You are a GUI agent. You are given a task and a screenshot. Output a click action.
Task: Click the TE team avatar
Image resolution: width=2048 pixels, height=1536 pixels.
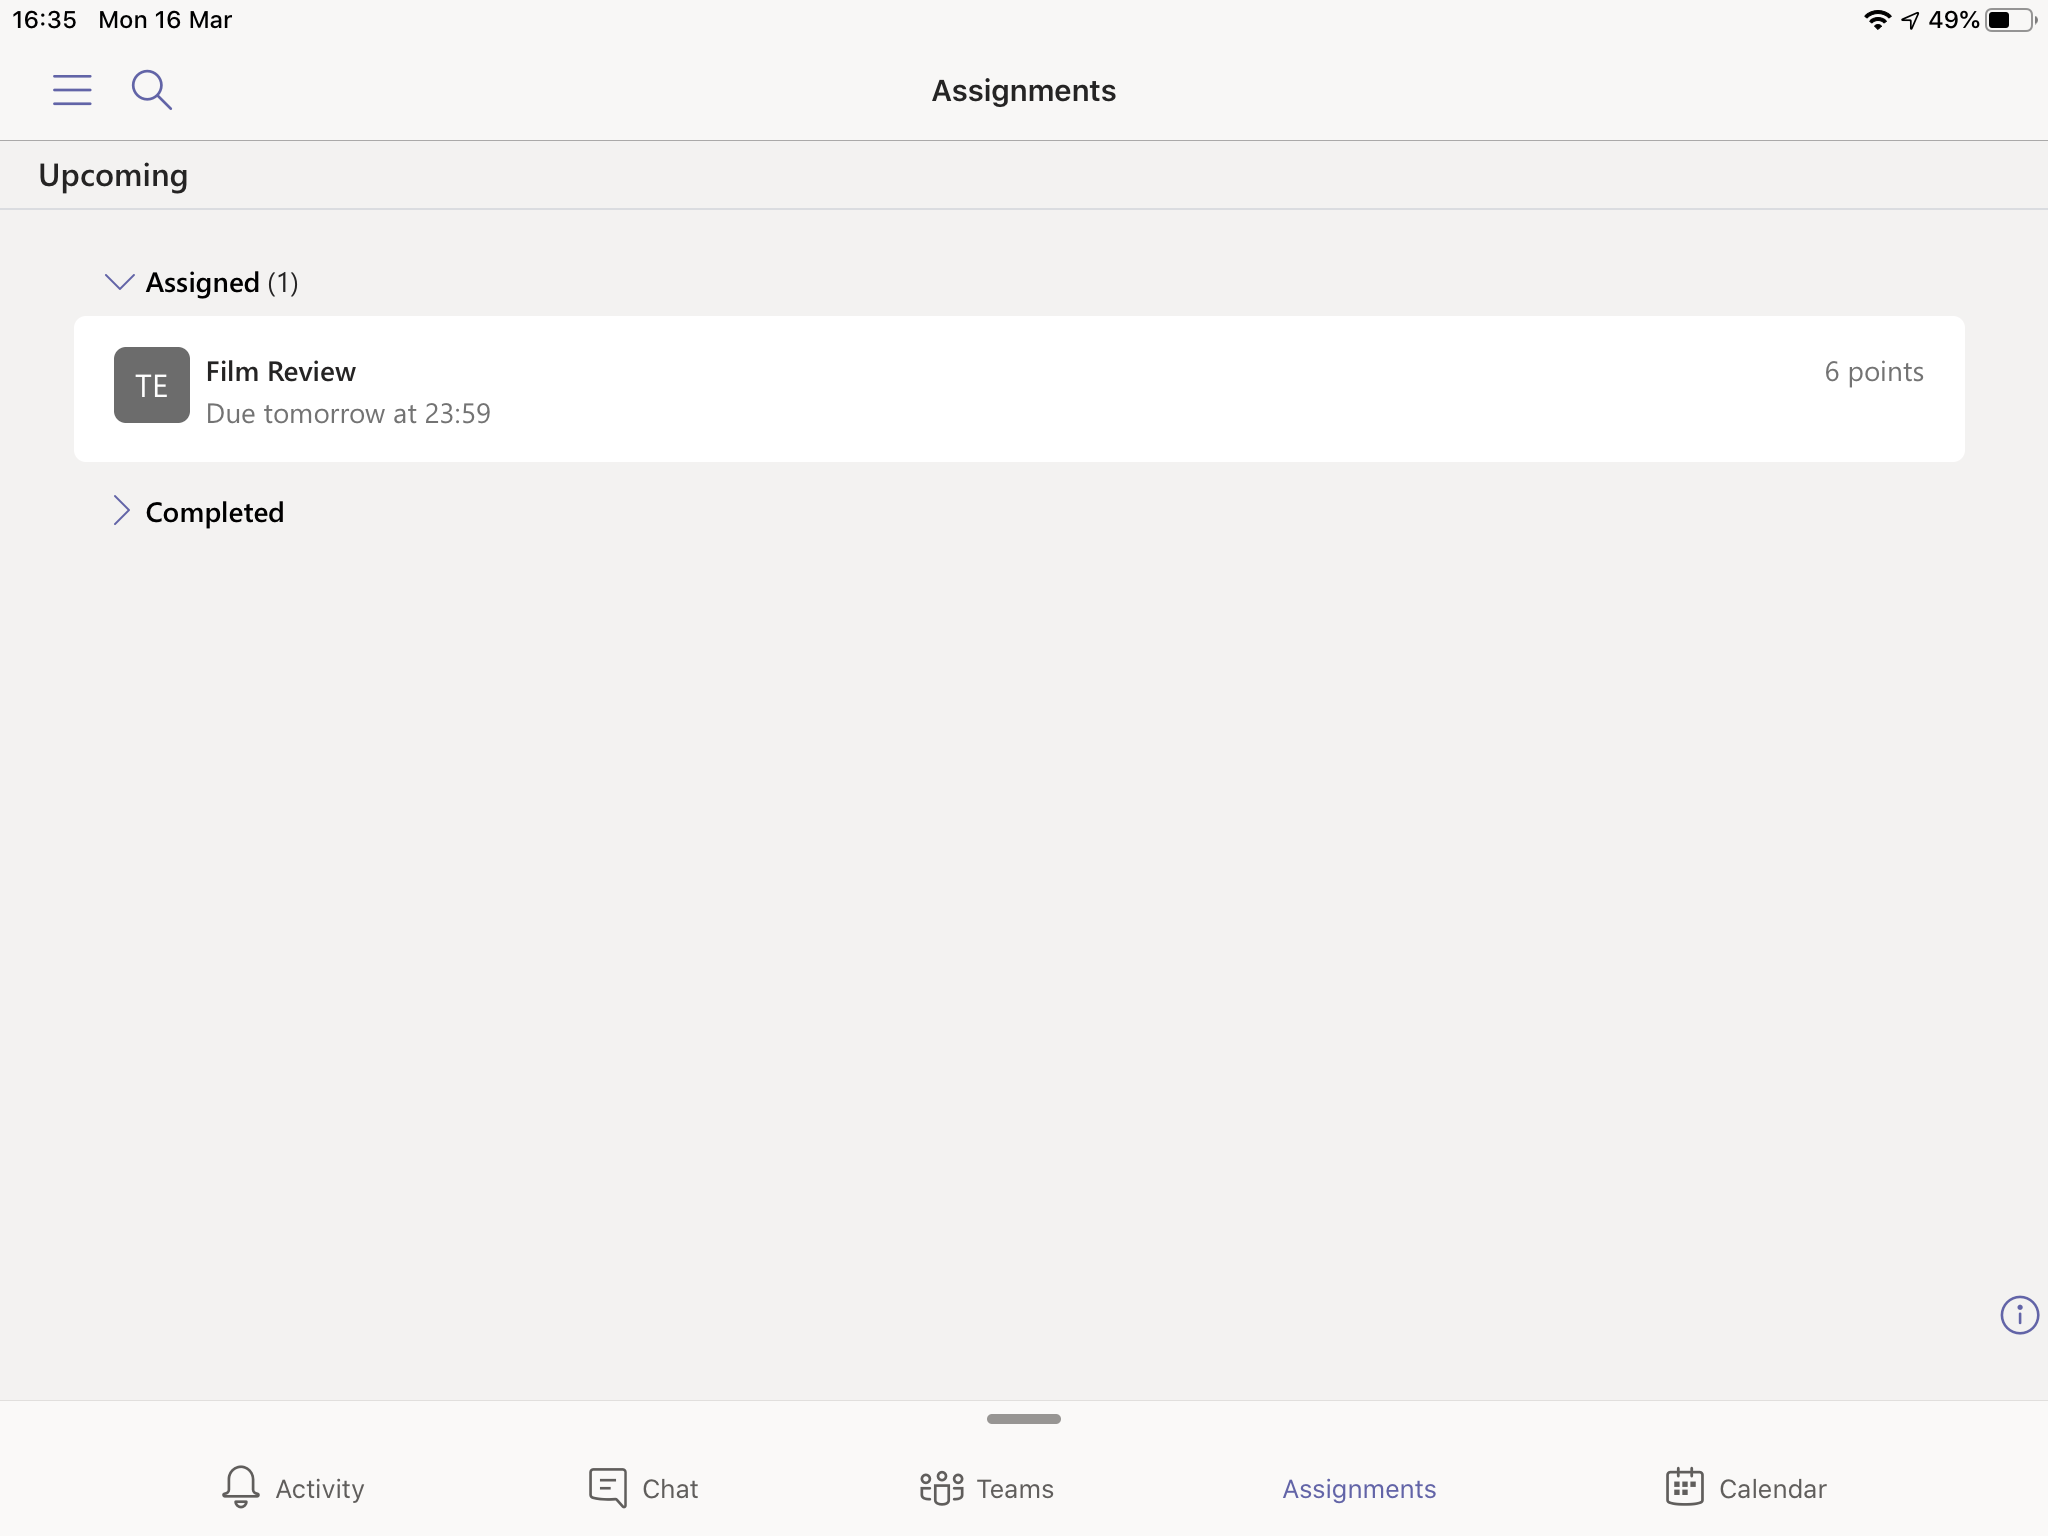[x=152, y=385]
